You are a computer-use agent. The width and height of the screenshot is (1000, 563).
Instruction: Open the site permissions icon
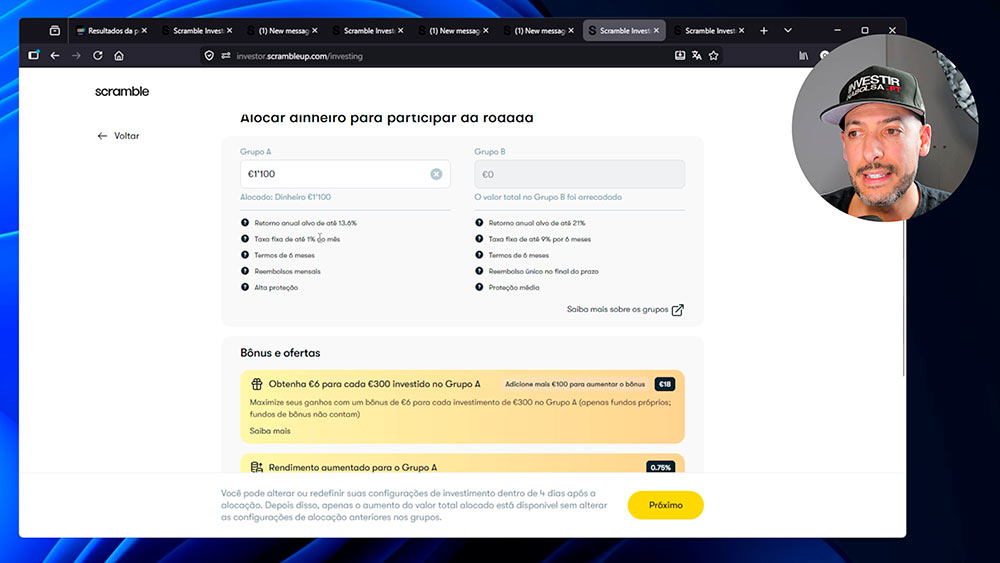coord(226,56)
